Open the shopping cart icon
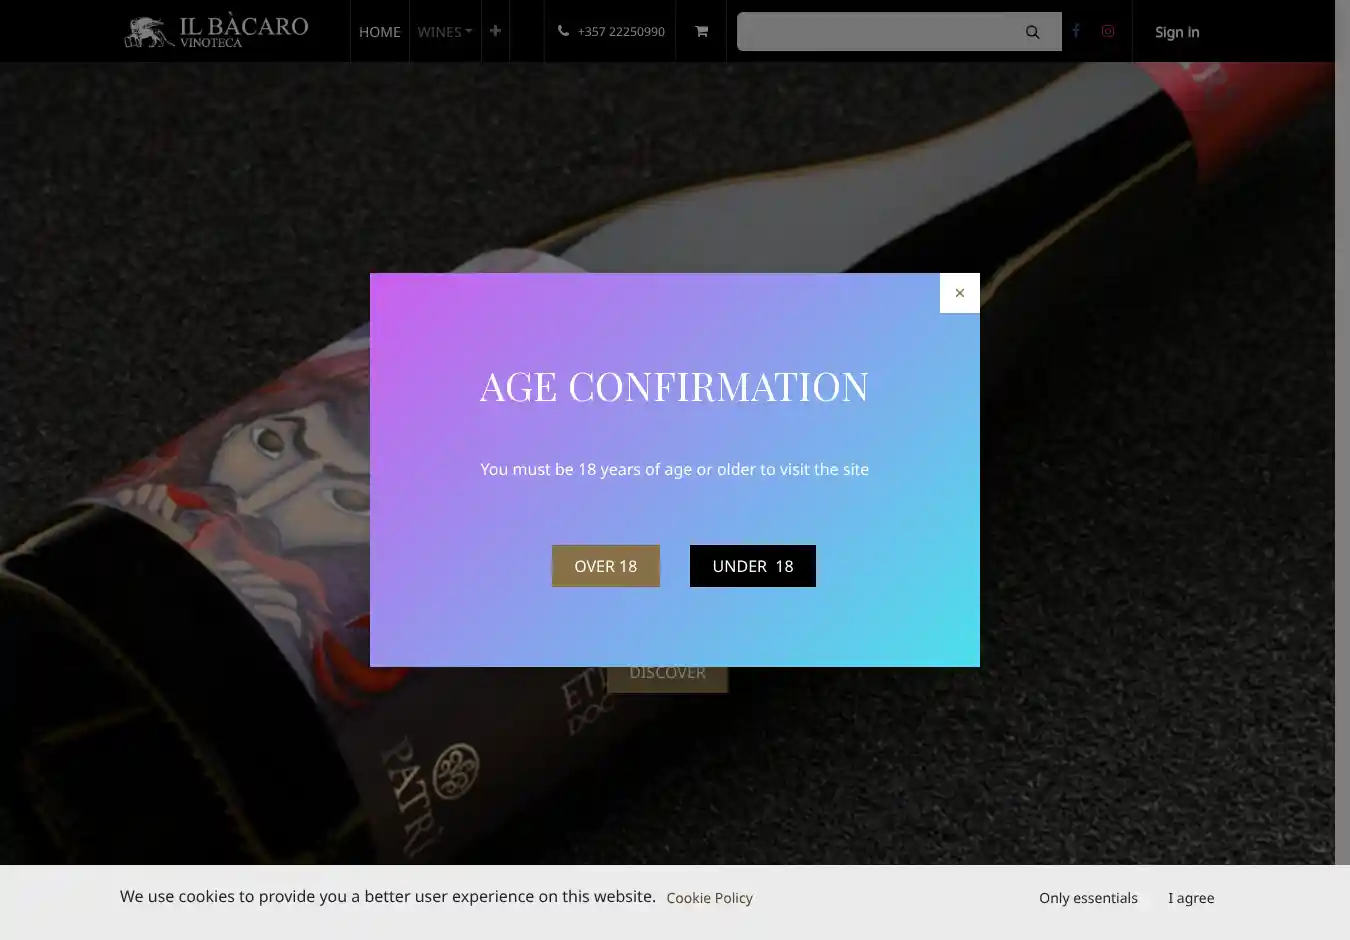Screen dimensions: 1350x940 (x=701, y=31)
